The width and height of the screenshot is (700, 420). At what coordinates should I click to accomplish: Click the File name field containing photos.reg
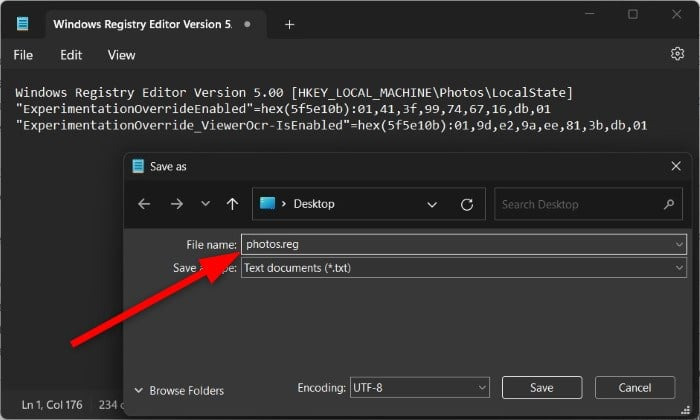pos(463,244)
